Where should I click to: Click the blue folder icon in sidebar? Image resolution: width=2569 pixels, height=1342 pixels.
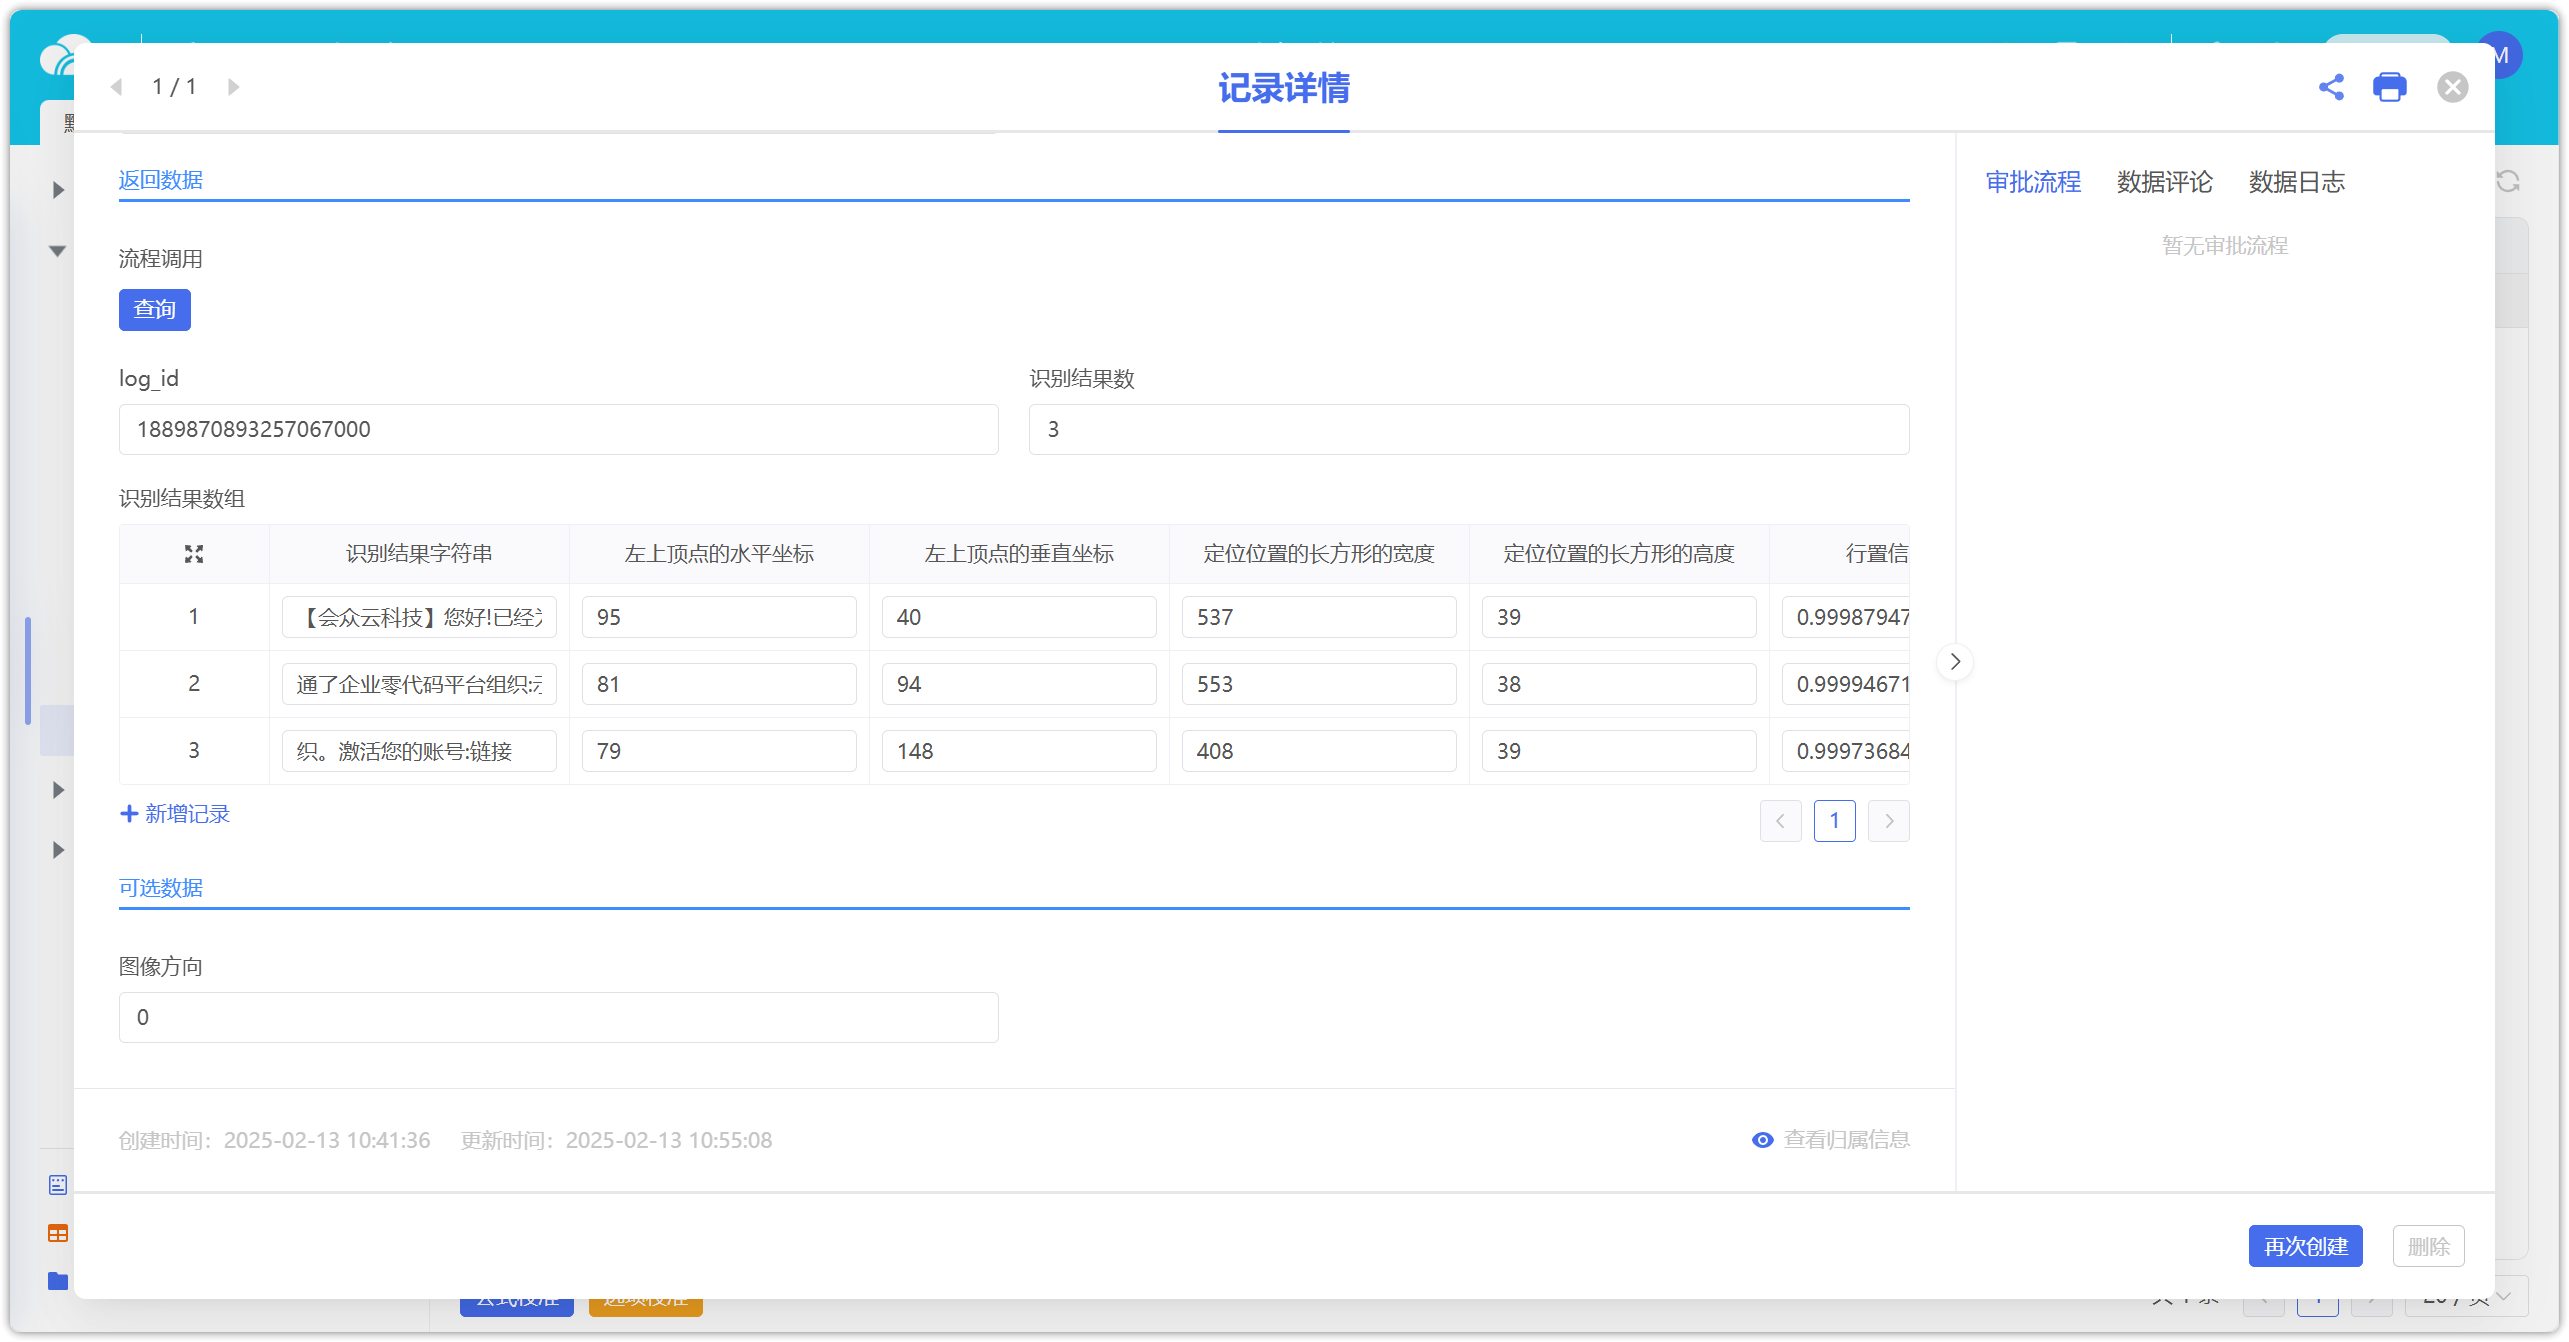click(58, 1281)
